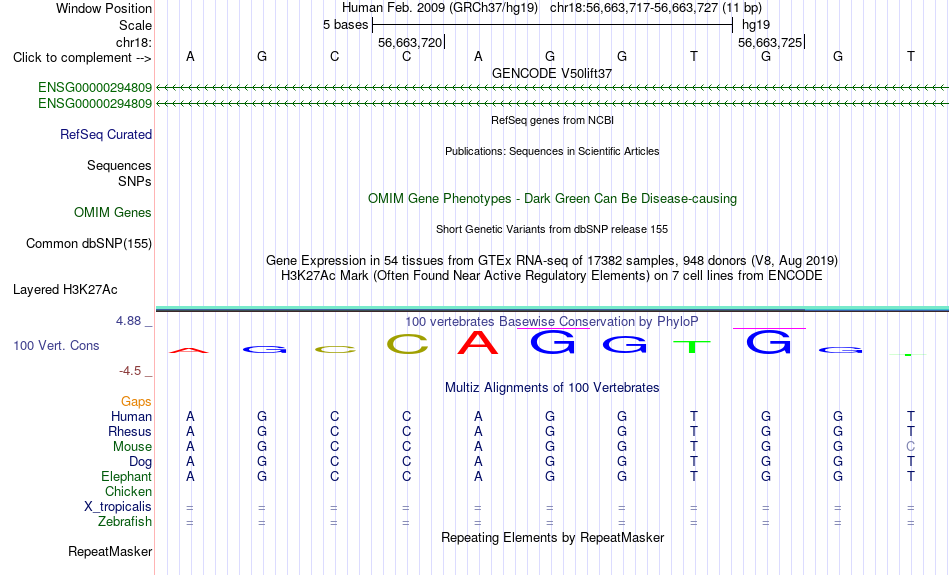This screenshot has height=575, width=950.
Task: Click the lower ENSG00000294809 transcript arrow line
Action: [552, 104]
